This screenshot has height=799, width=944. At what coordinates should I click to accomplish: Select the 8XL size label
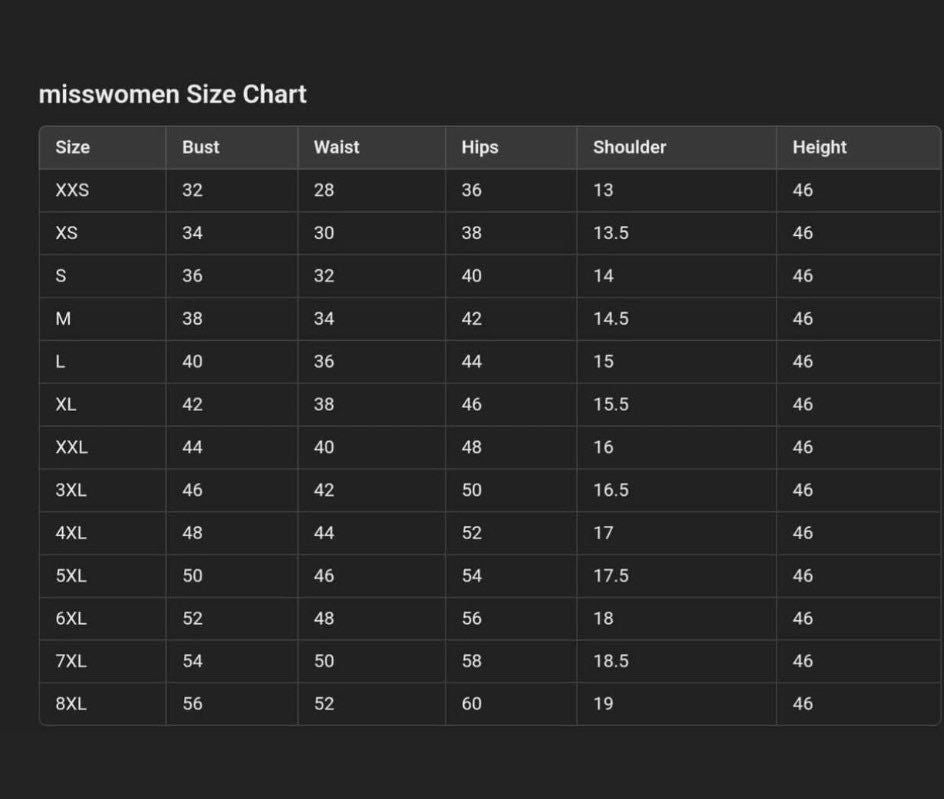tap(71, 704)
